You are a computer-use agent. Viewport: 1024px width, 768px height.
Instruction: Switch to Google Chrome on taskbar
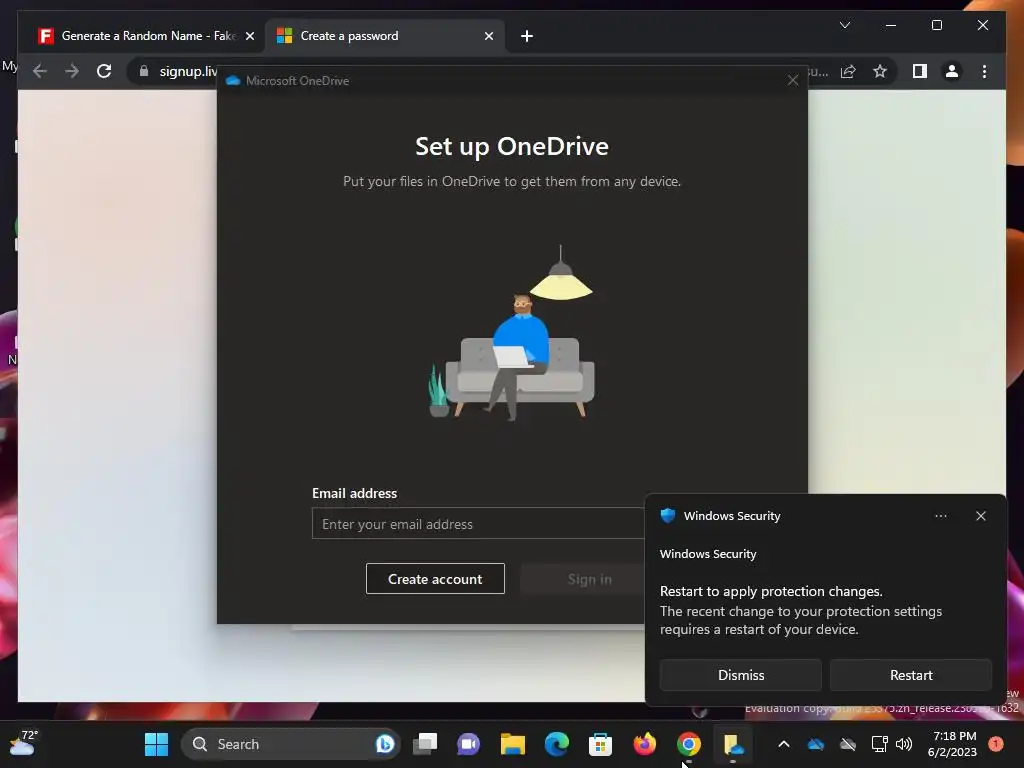tap(688, 744)
